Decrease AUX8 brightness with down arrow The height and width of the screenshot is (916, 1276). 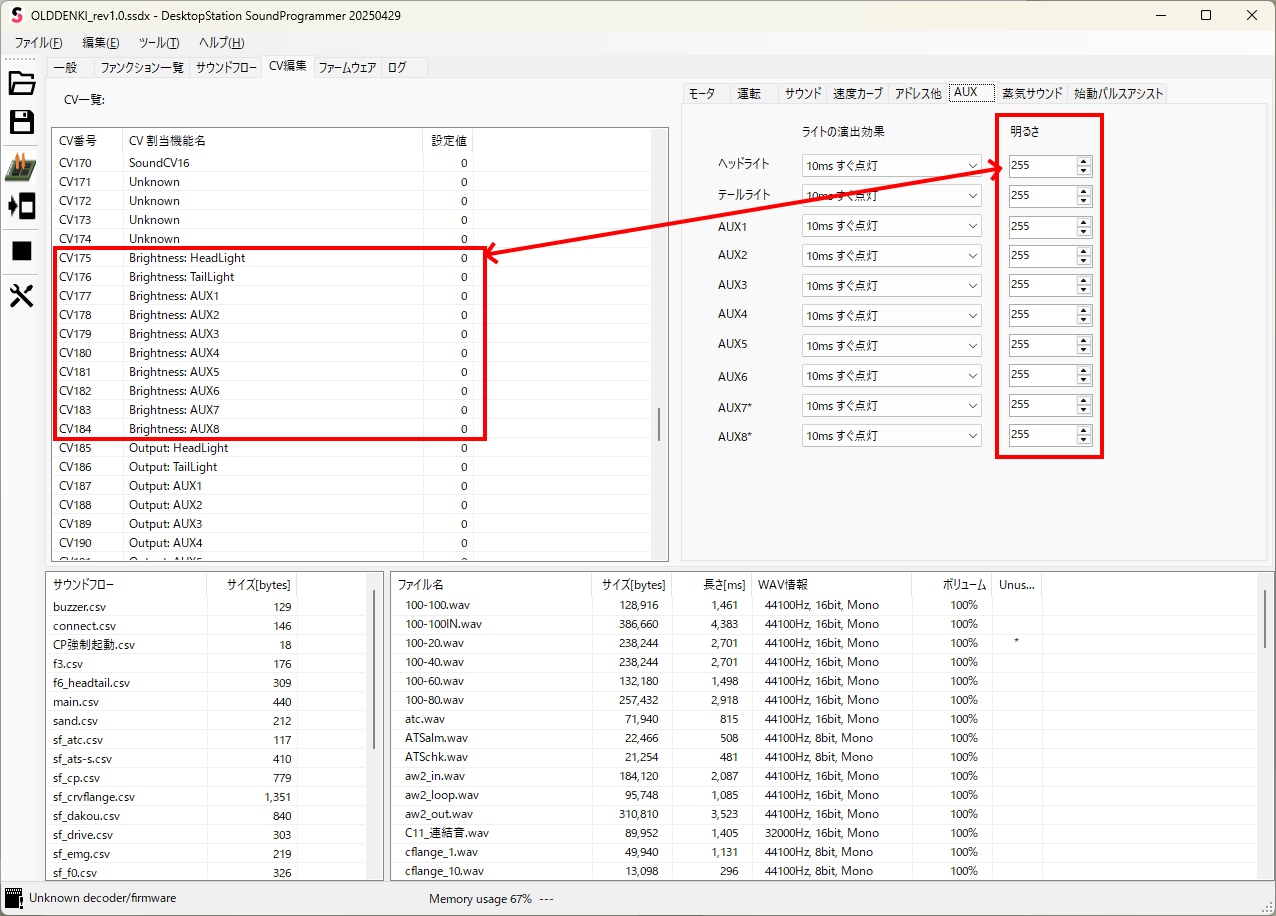[x=1083, y=440]
